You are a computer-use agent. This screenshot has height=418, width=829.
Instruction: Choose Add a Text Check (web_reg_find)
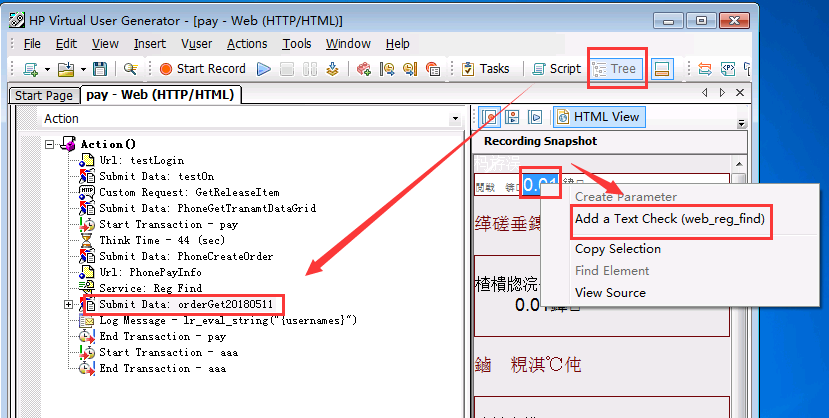tap(670, 219)
